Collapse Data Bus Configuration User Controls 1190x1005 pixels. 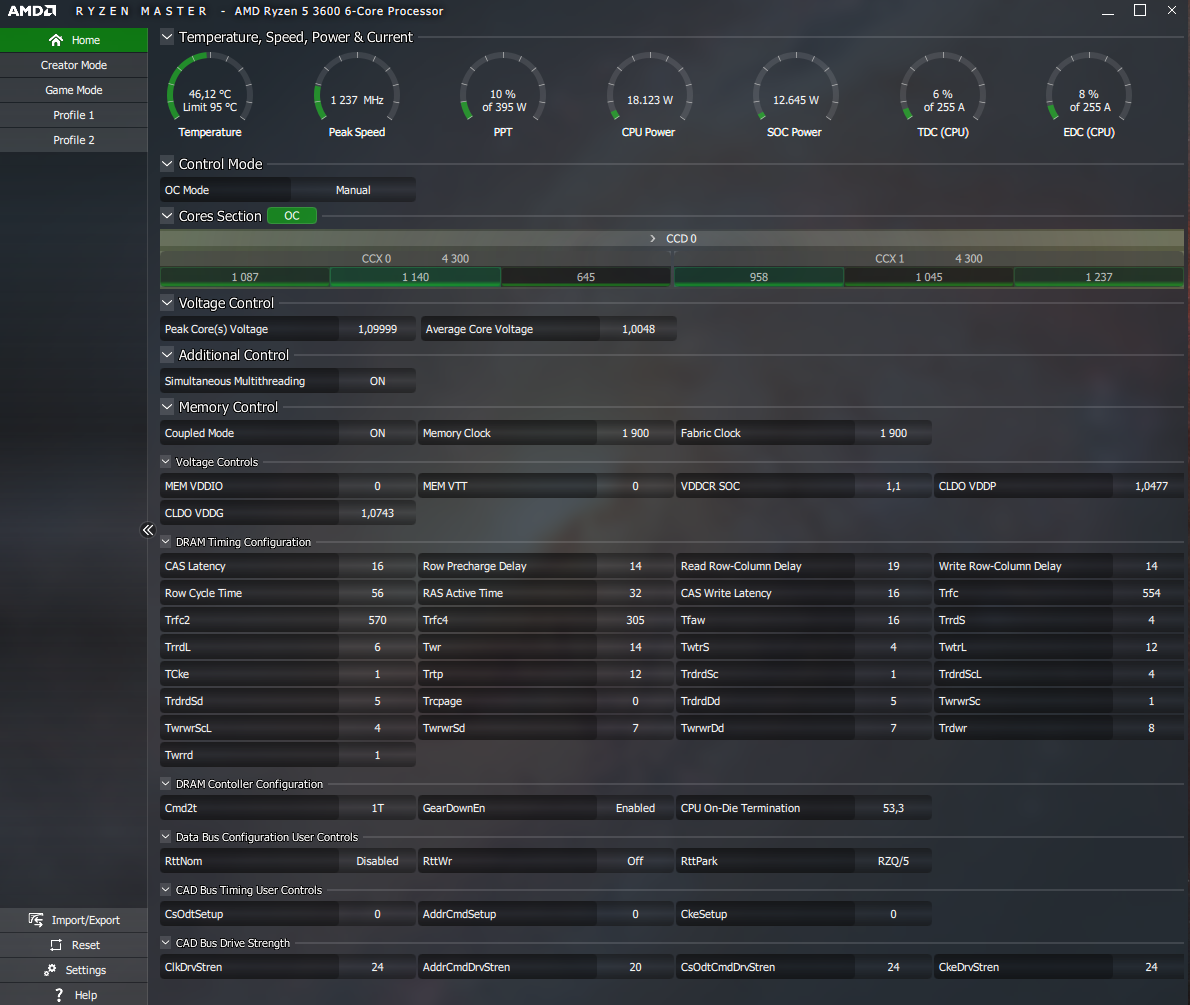click(x=165, y=836)
